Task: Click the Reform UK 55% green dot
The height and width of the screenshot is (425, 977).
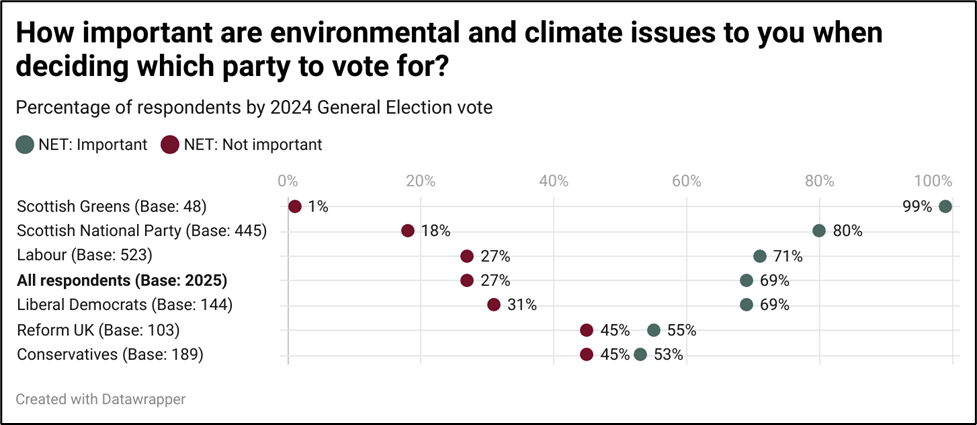Action: click(x=653, y=330)
